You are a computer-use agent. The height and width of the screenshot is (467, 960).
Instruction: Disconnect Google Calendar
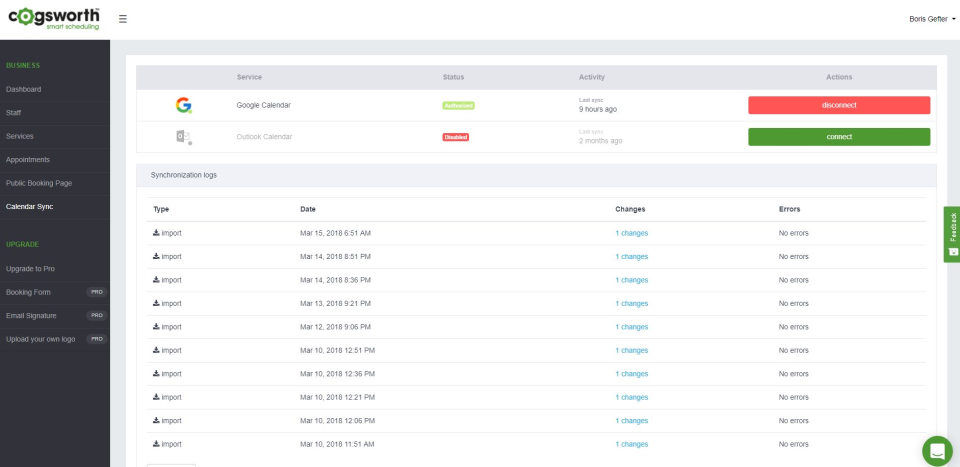click(839, 105)
